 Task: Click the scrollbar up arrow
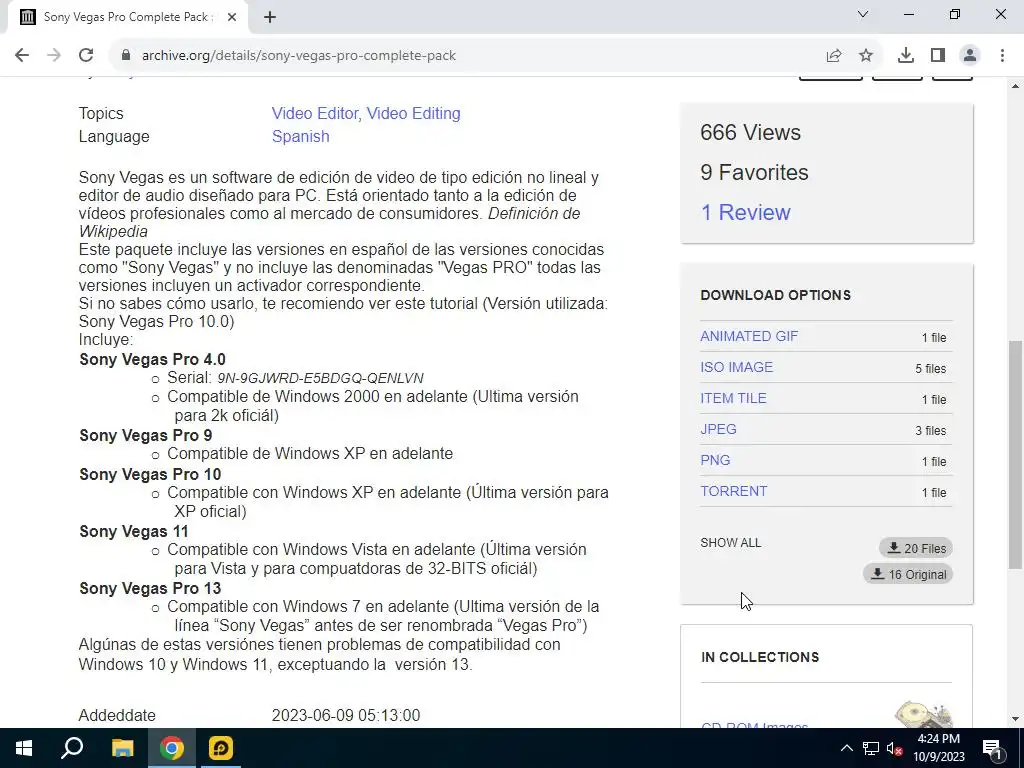[x=1015, y=86]
